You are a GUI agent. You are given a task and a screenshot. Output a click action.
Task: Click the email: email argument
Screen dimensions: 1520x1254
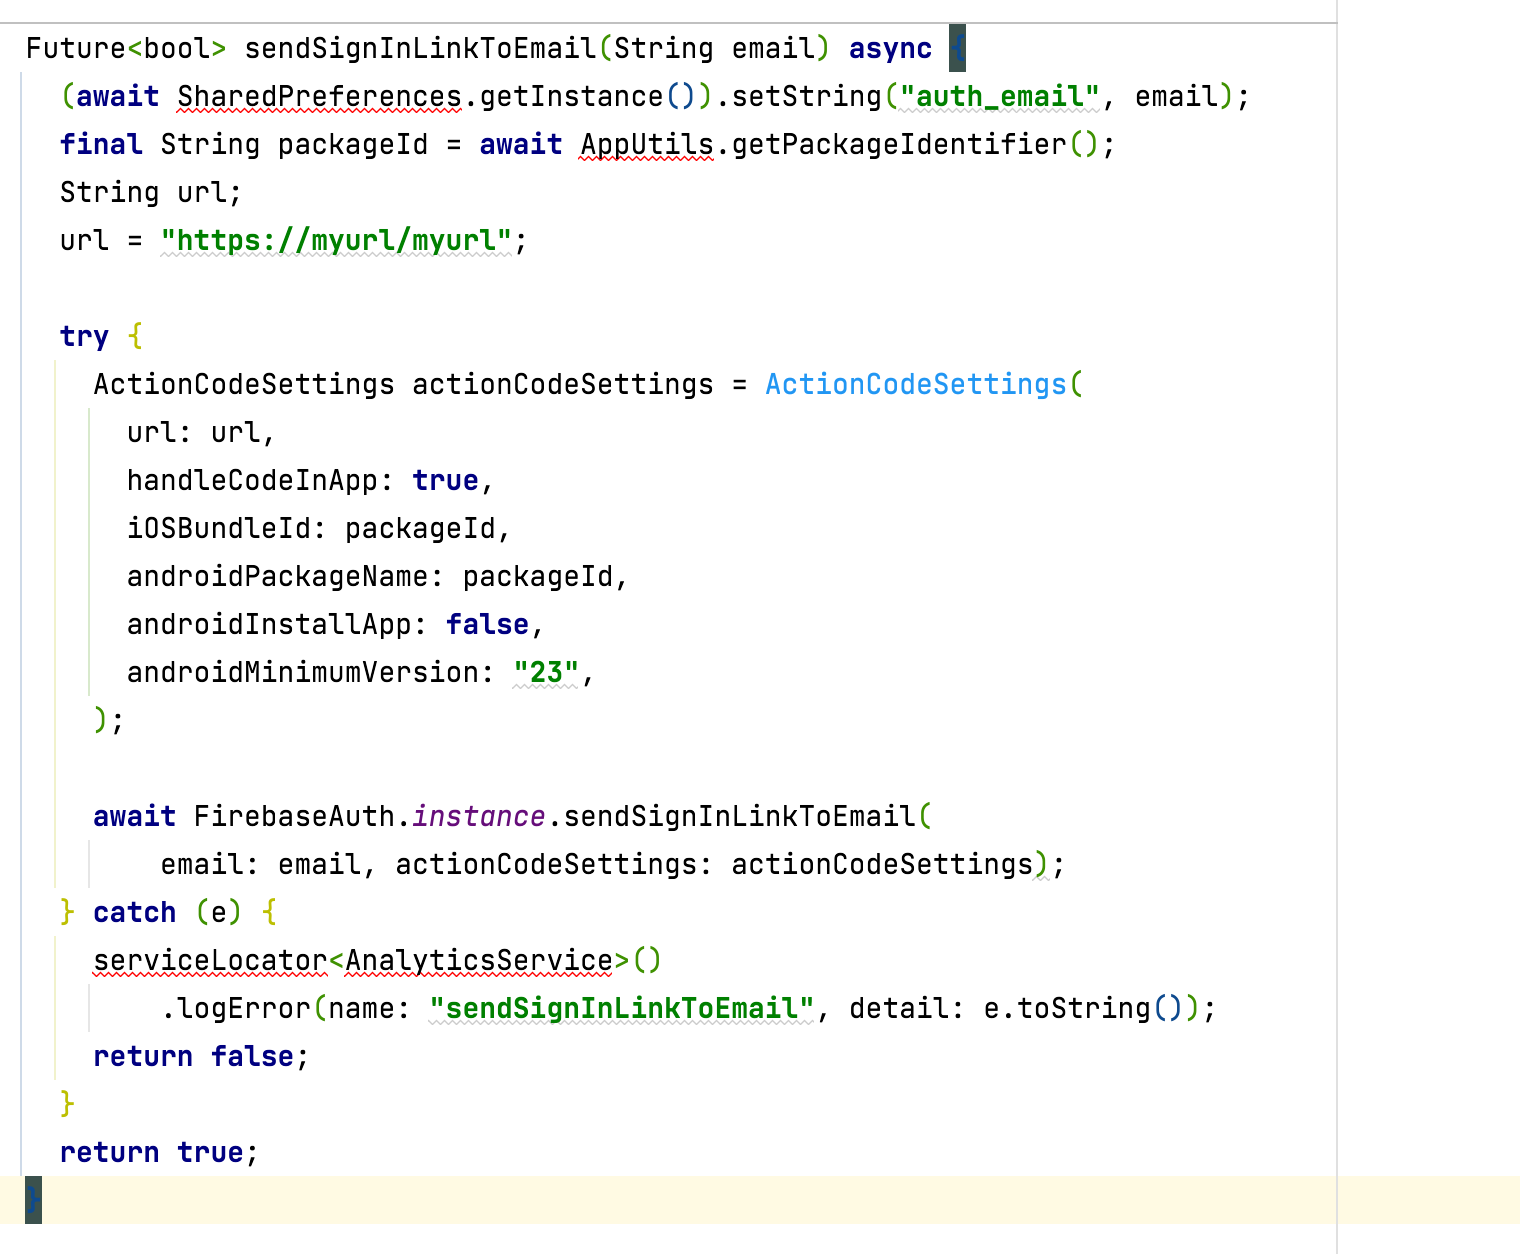coord(260,864)
